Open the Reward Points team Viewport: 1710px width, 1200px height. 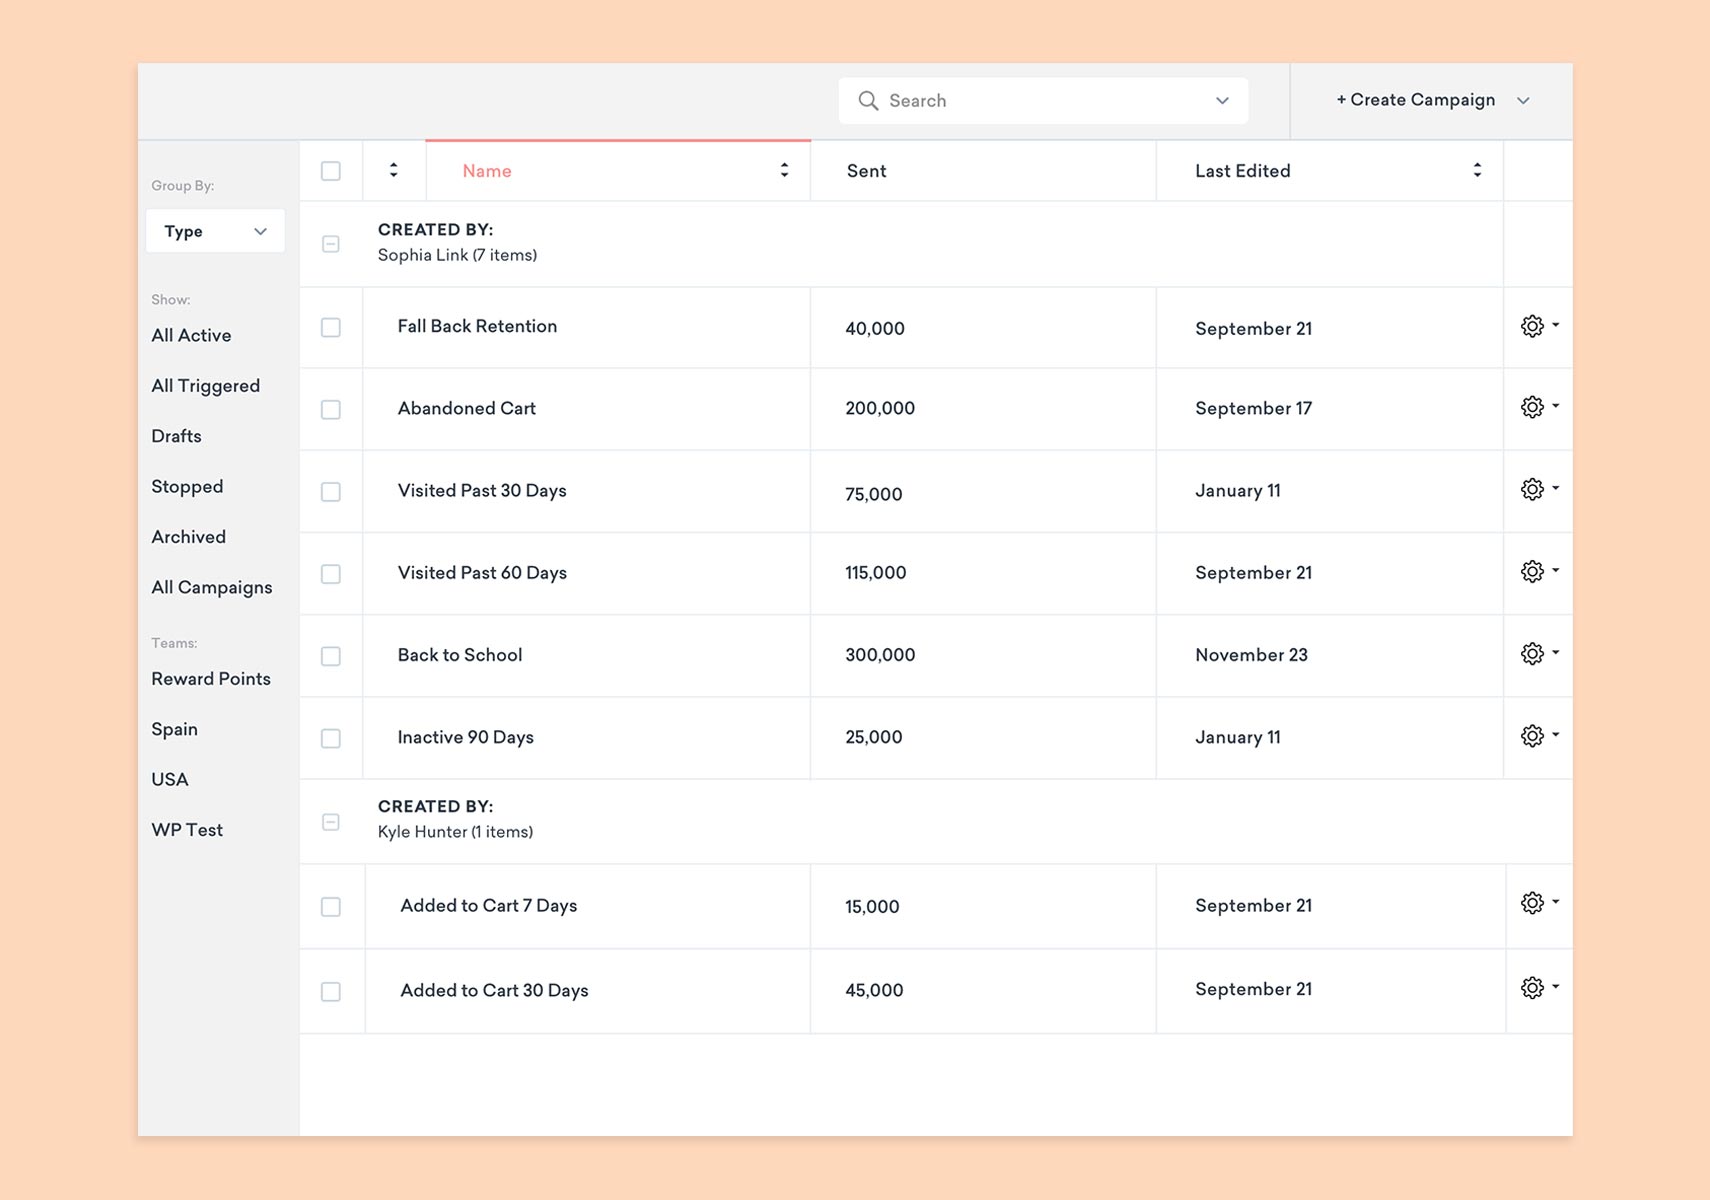pyautogui.click(x=211, y=679)
